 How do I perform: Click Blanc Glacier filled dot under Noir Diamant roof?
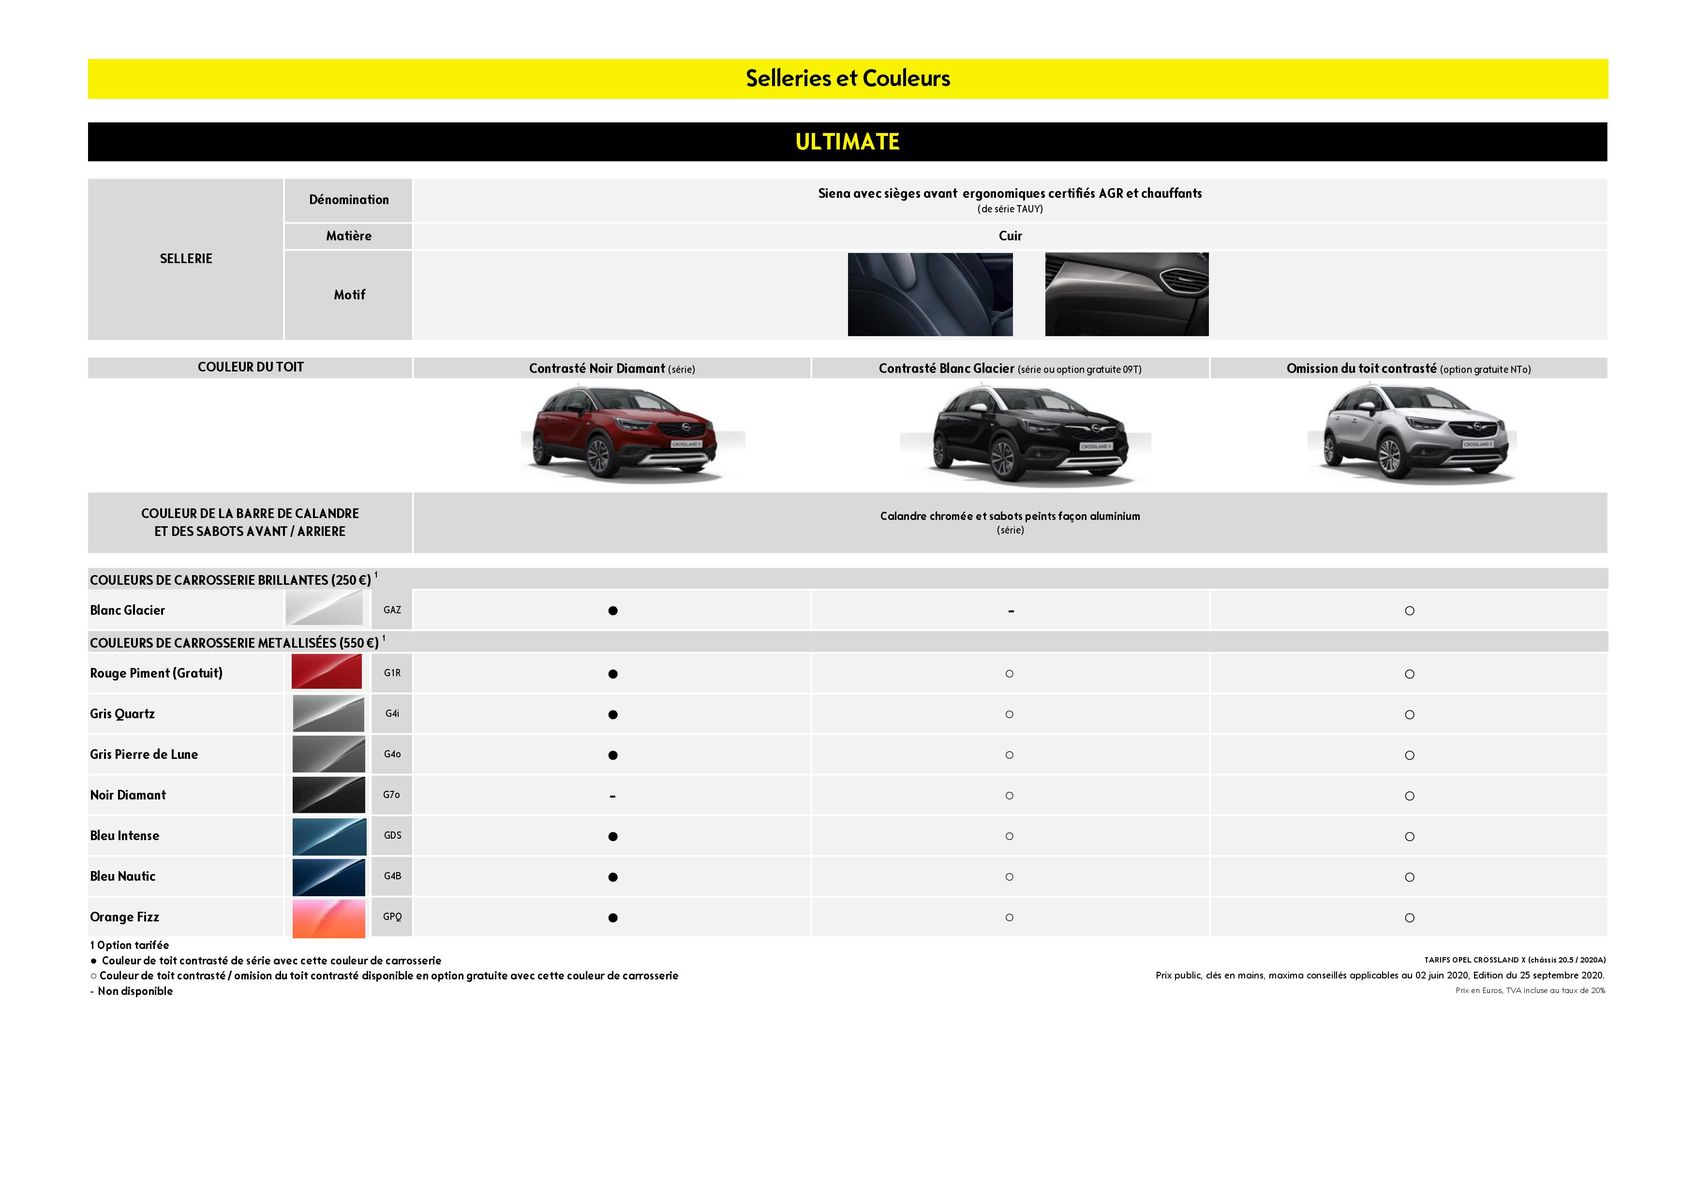(613, 610)
